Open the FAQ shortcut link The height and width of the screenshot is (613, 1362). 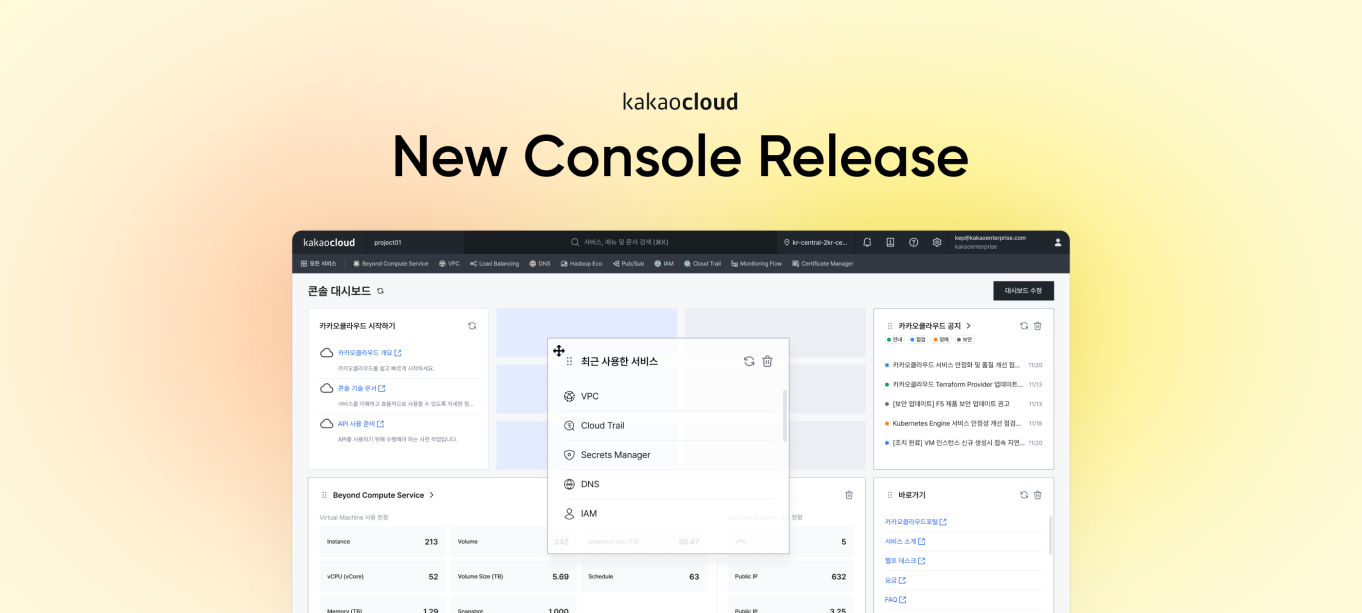pos(895,600)
